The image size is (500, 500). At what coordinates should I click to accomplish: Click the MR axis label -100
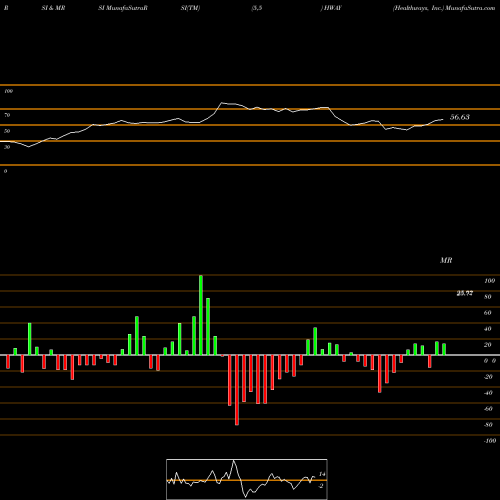click(490, 441)
